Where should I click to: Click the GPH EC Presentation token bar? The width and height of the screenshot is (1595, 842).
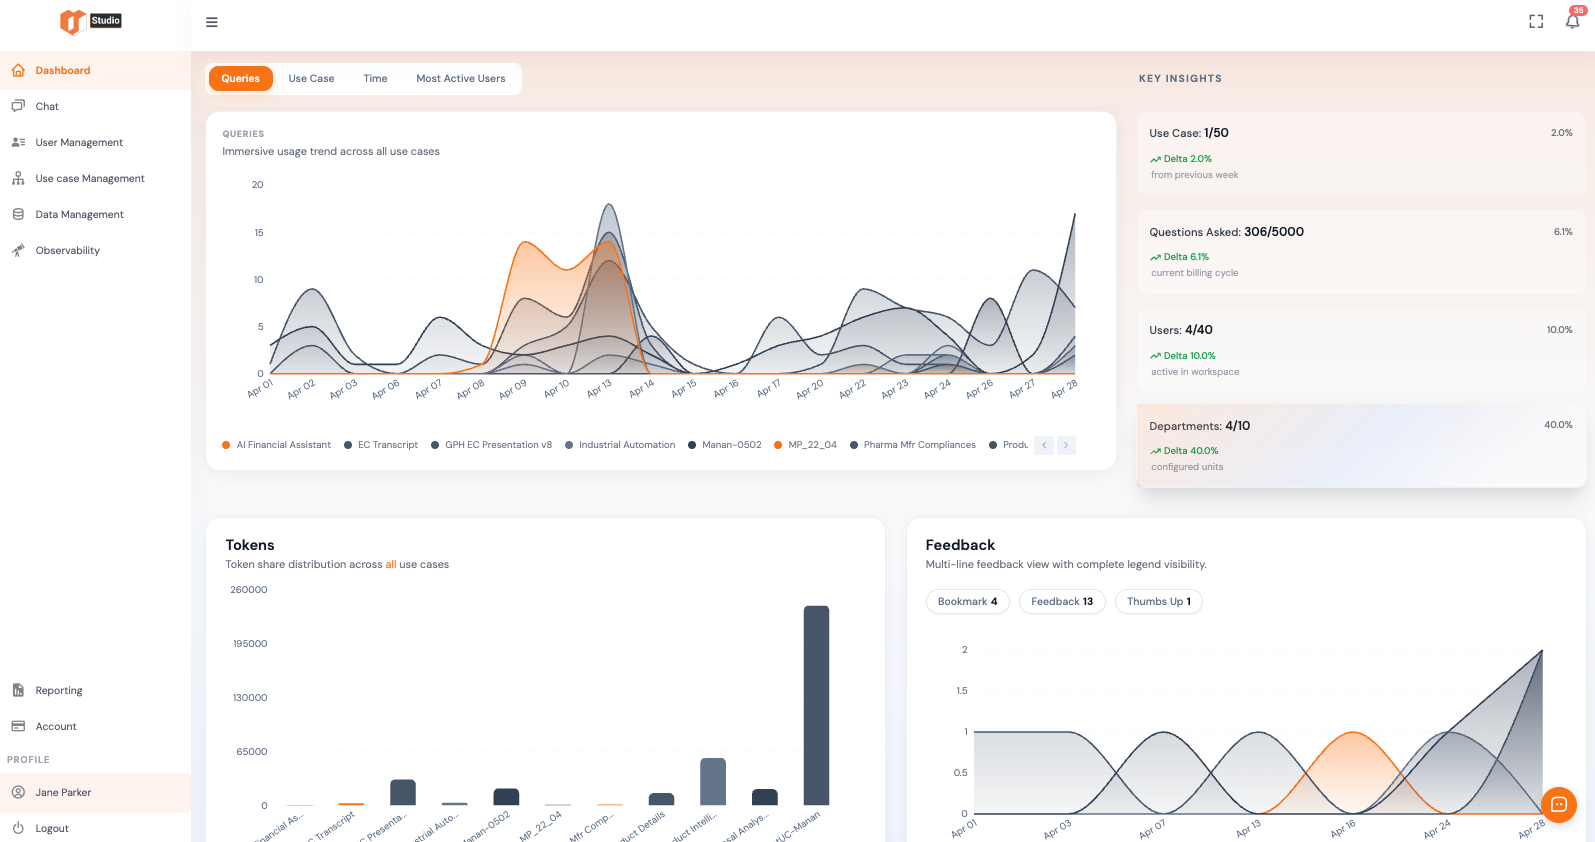(x=403, y=792)
